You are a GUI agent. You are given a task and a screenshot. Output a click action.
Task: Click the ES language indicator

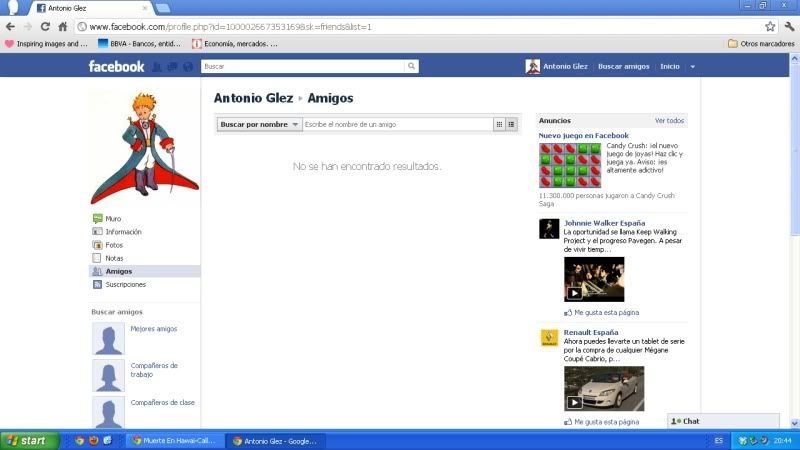coord(718,441)
